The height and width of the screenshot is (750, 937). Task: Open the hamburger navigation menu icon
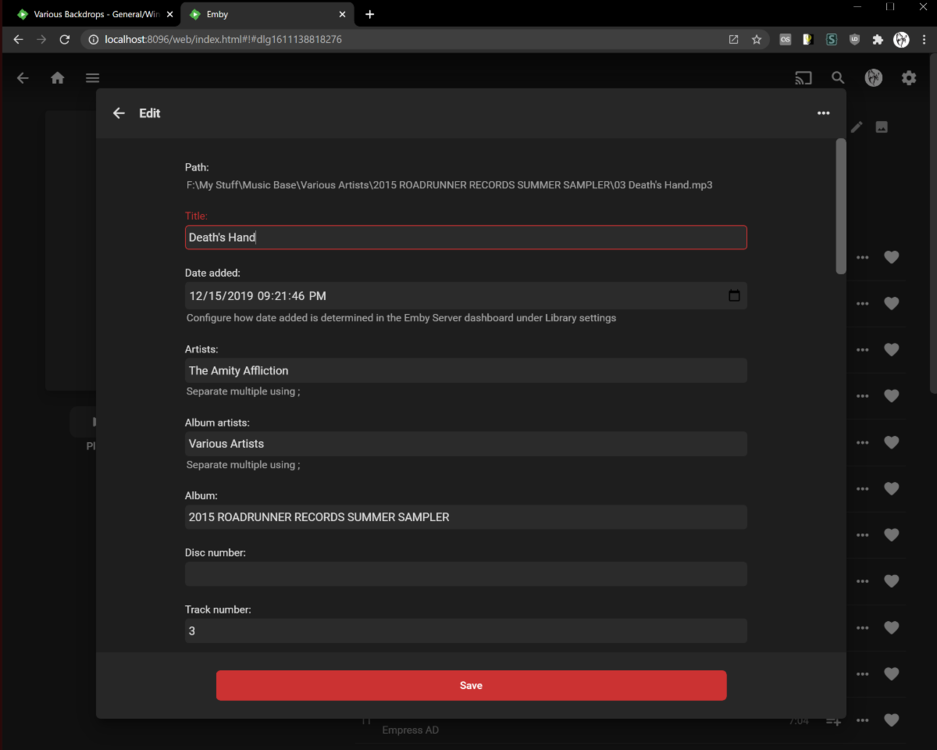(92, 77)
